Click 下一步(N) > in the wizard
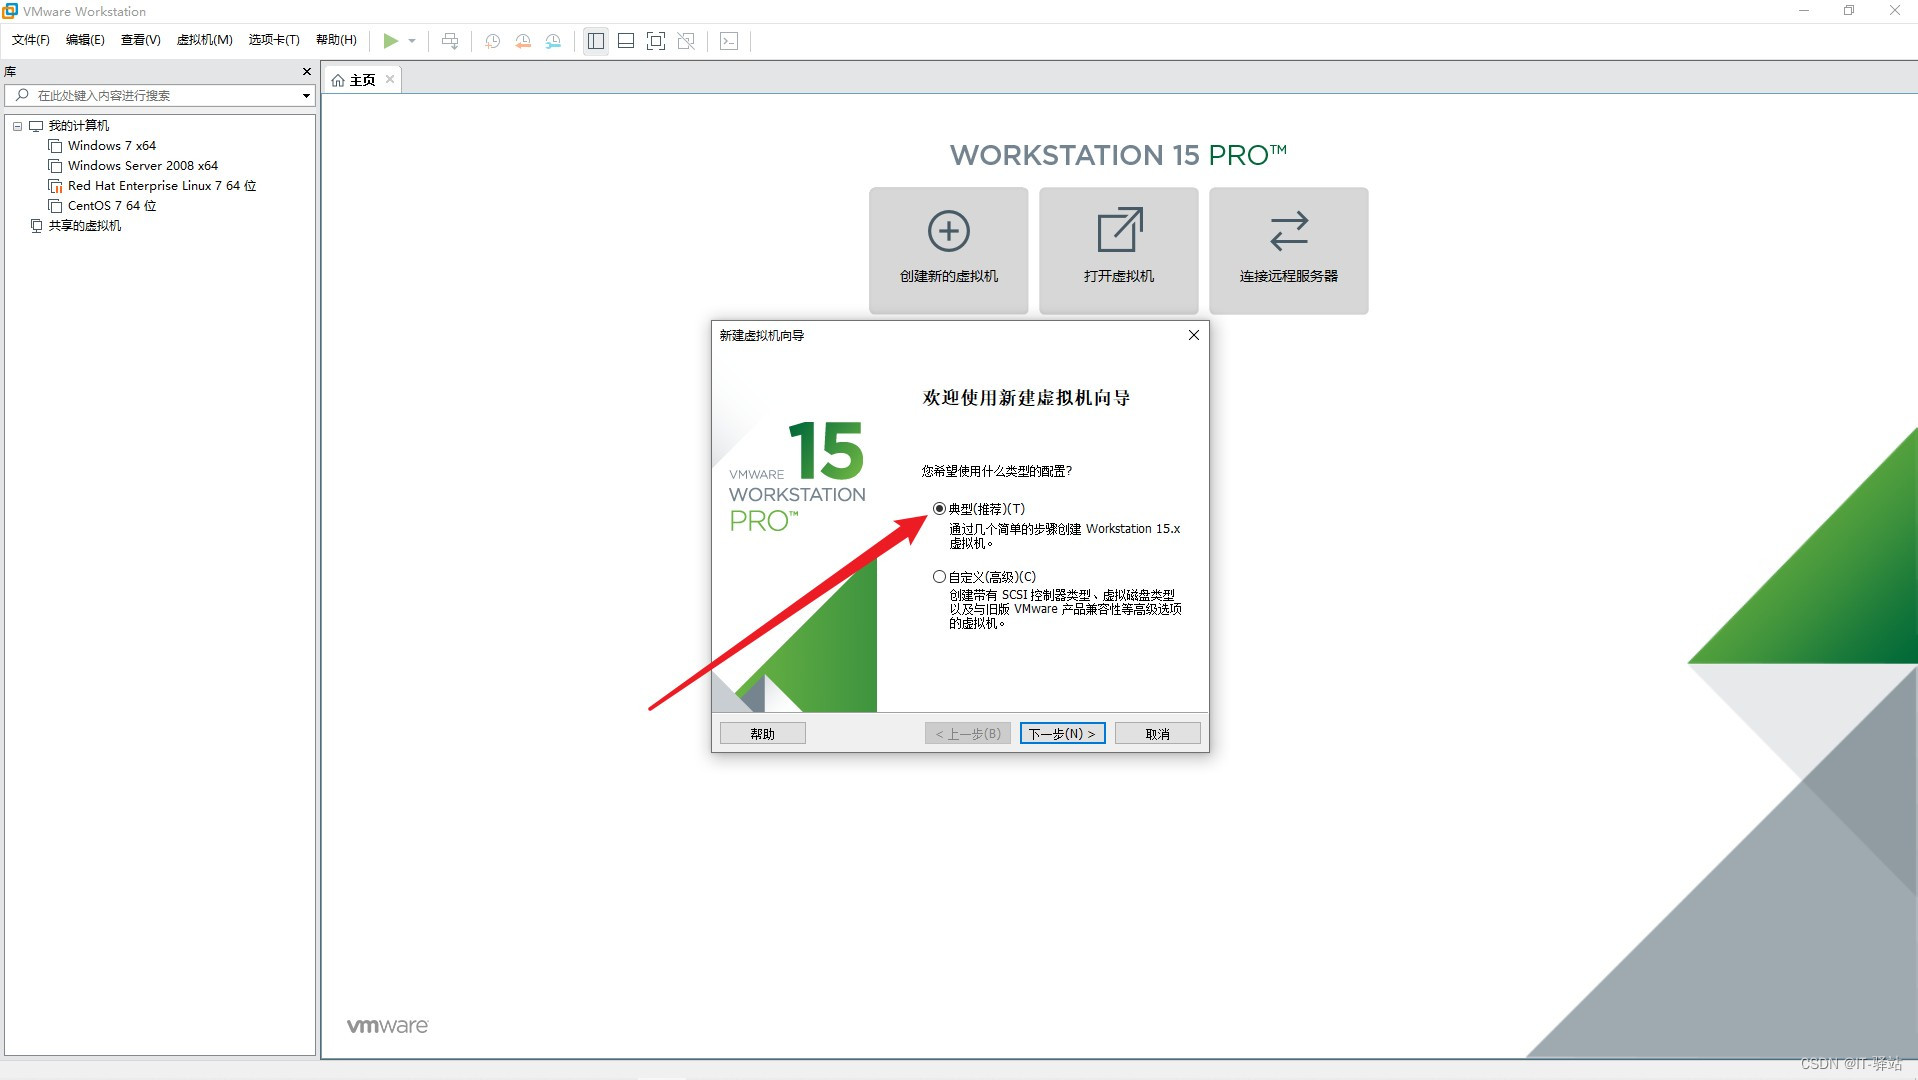Image resolution: width=1918 pixels, height=1080 pixels. point(1062,734)
